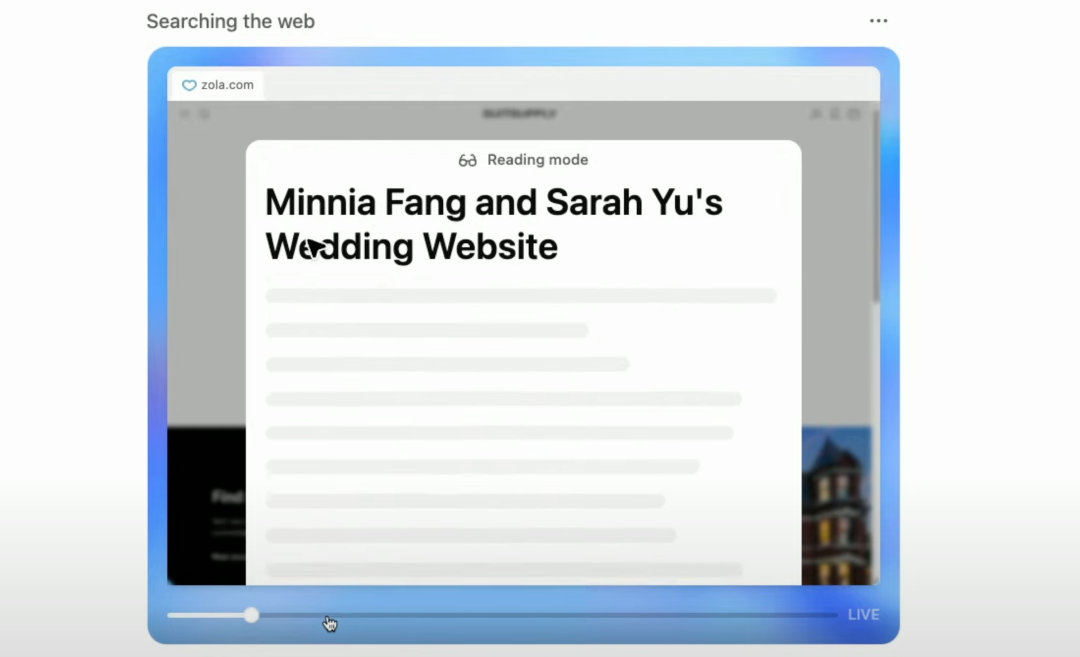Click the building photo thumbnail
The width and height of the screenshot is (1080, 657).
click(836, 505)
